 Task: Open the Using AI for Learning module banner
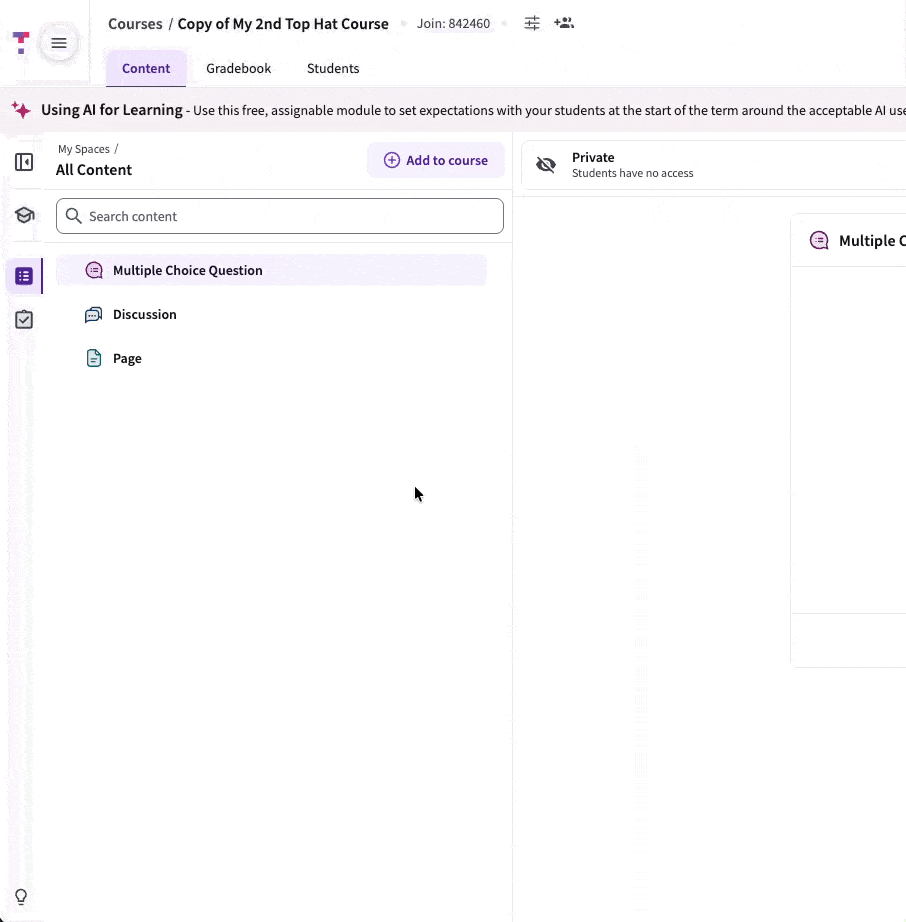(x=111, y=109)
